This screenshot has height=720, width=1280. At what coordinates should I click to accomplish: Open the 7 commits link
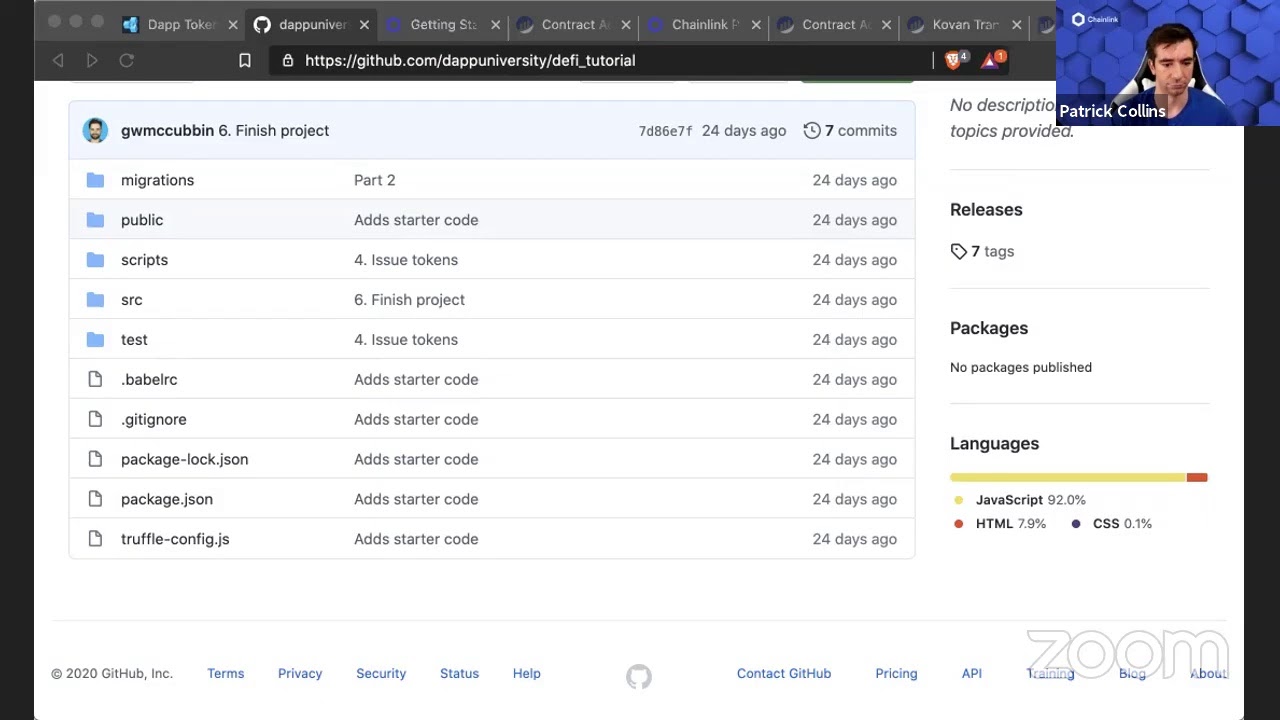[x=861, y=131]
